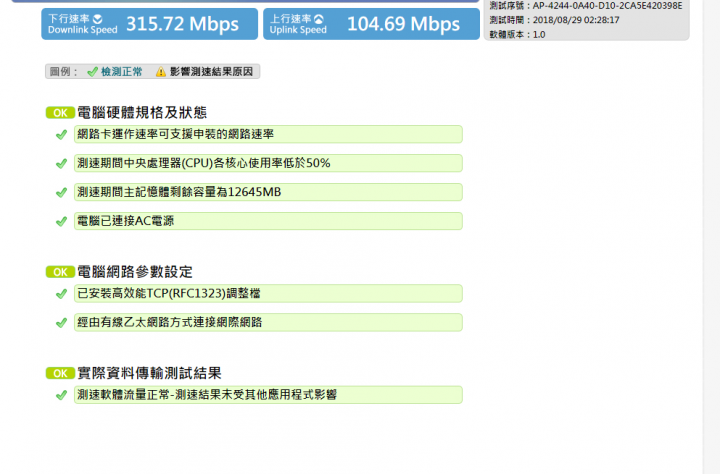Select the 104.69 Mbps uplink speed value
720x474 pixels.
point(403,24)
